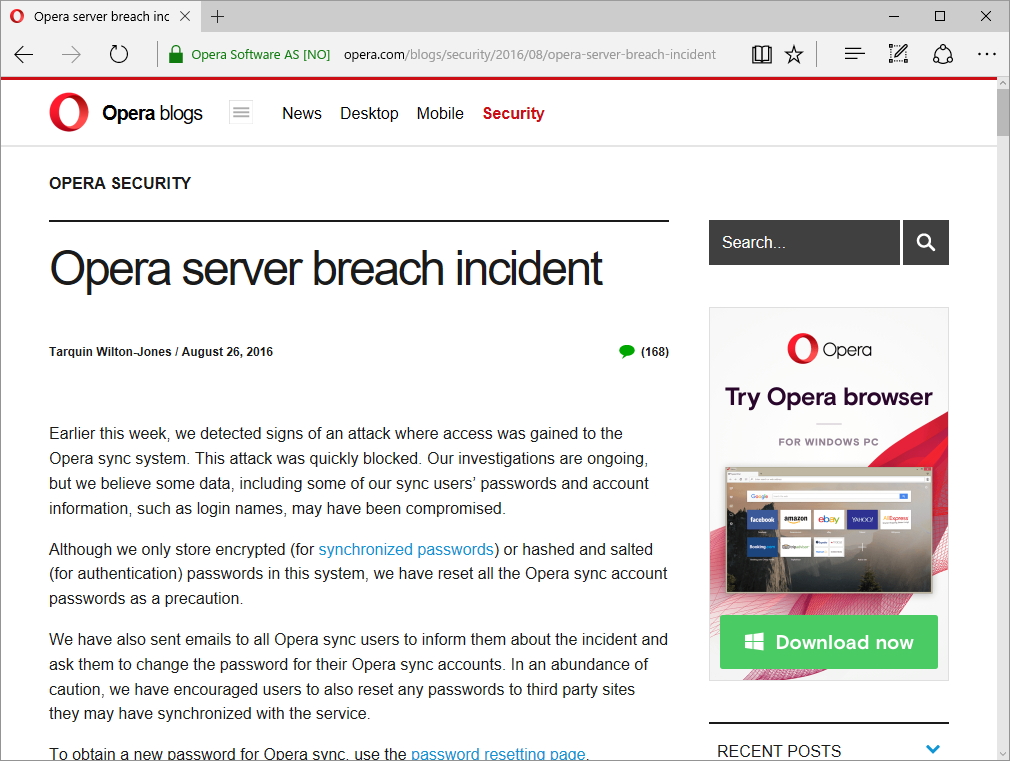1010x761 pixels.
Task: Expand the RECENT POSTS section chevron
Action: pos(932,748)
